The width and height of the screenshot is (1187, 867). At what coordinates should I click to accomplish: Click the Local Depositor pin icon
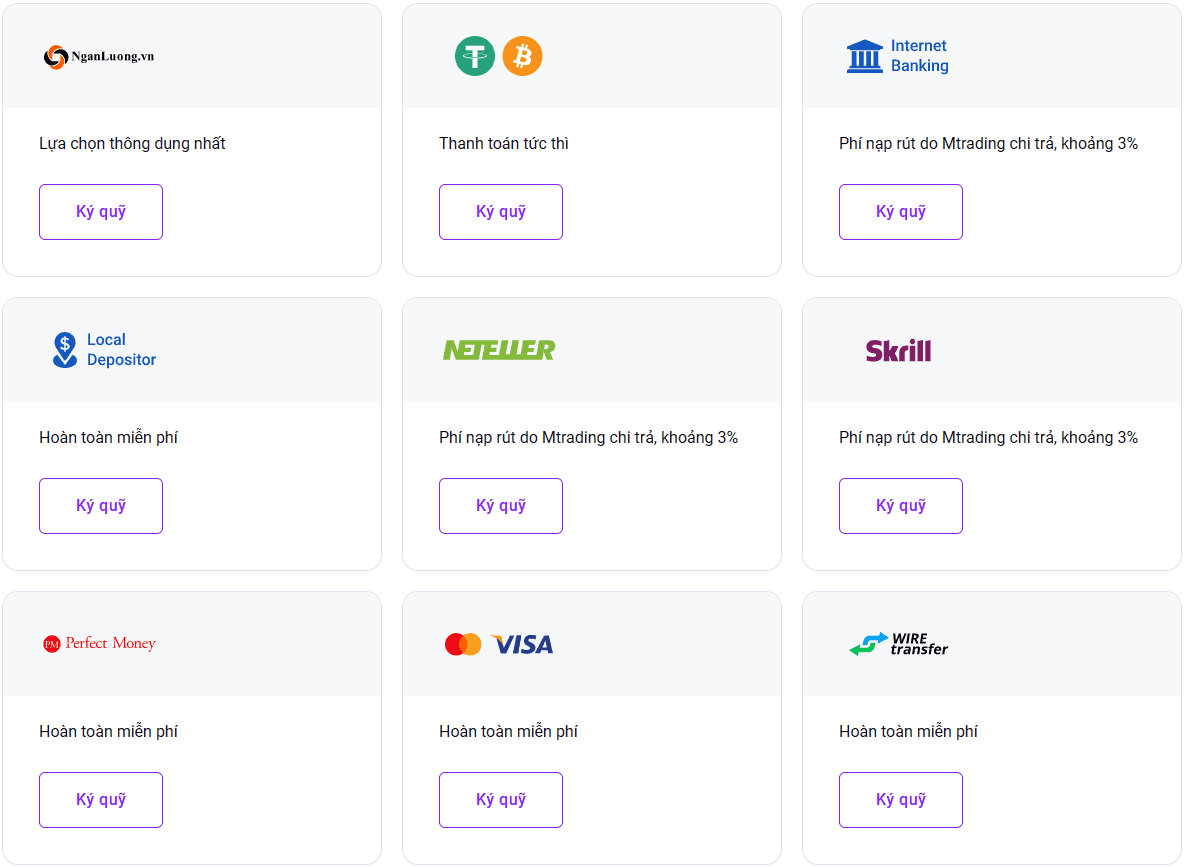[x=65, y=350]
